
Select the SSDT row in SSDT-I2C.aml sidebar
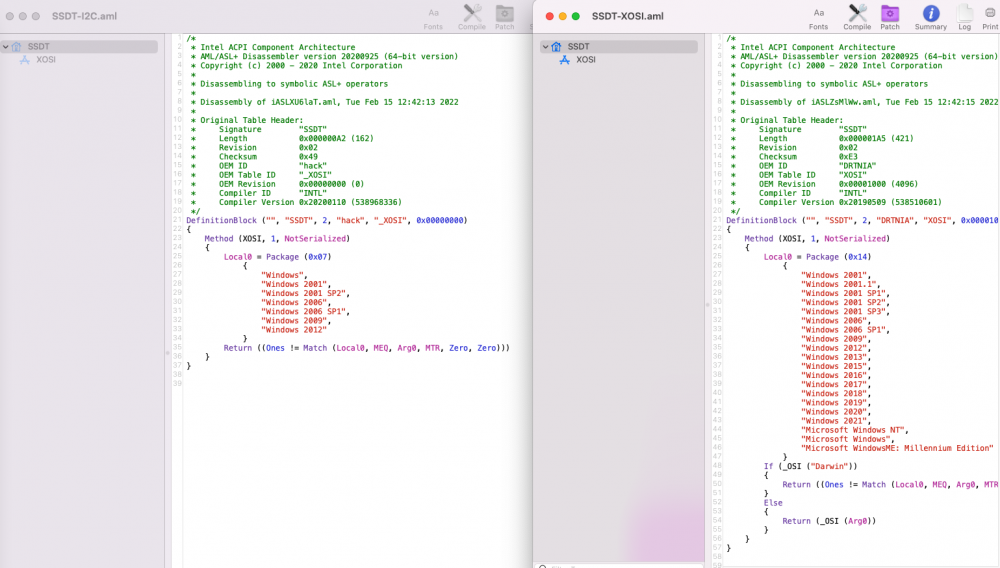[79, 47]
